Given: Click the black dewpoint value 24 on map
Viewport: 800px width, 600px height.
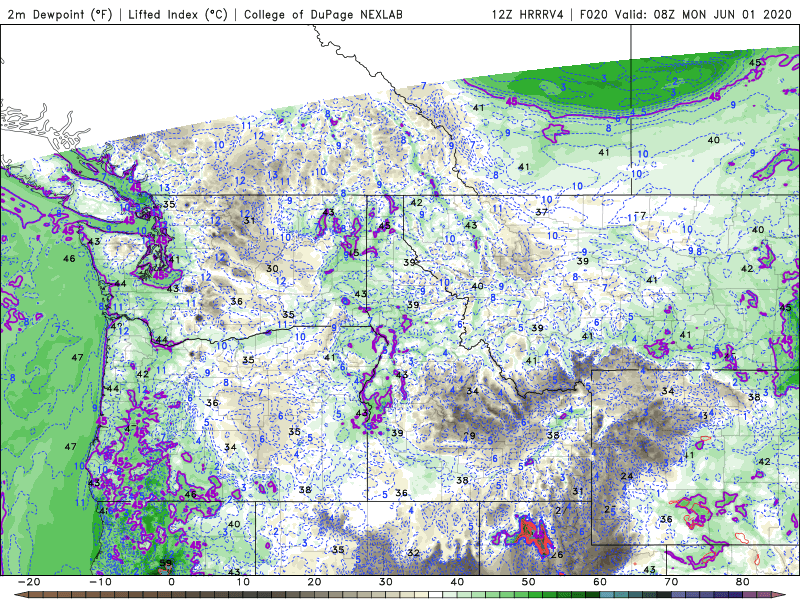Looking at the screenshot, I should (x=627, y=476).
